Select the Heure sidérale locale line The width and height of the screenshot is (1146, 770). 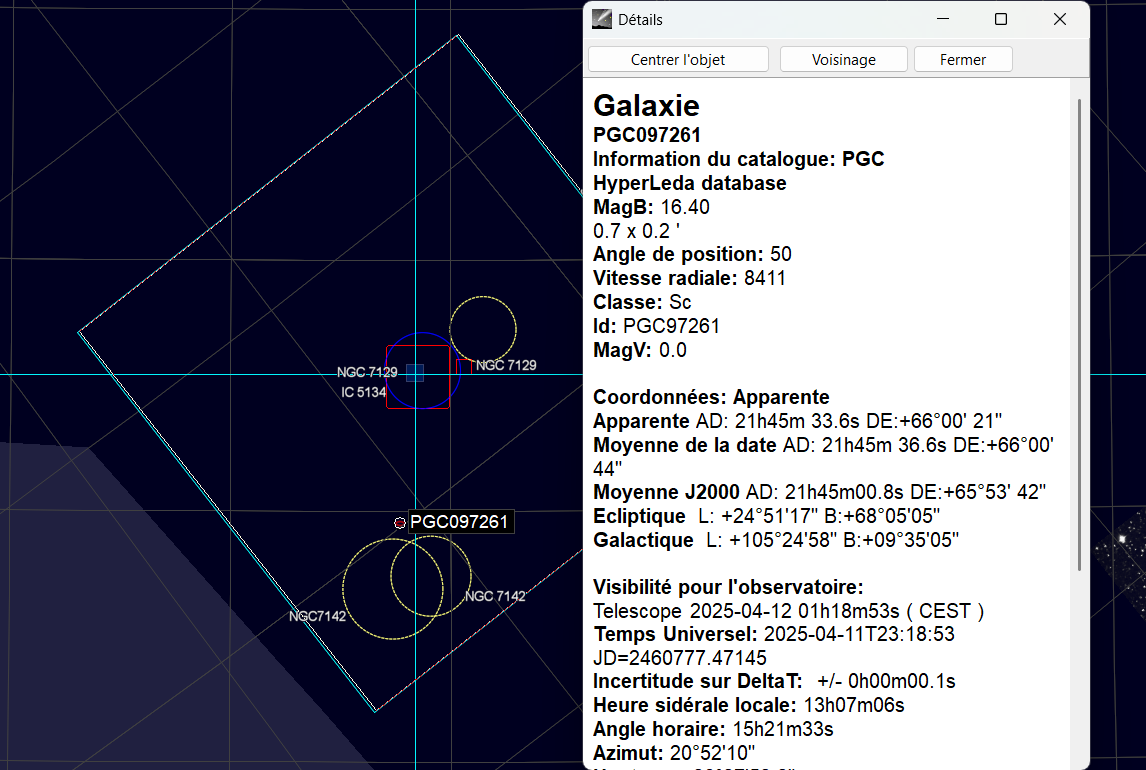pos(748,705)
